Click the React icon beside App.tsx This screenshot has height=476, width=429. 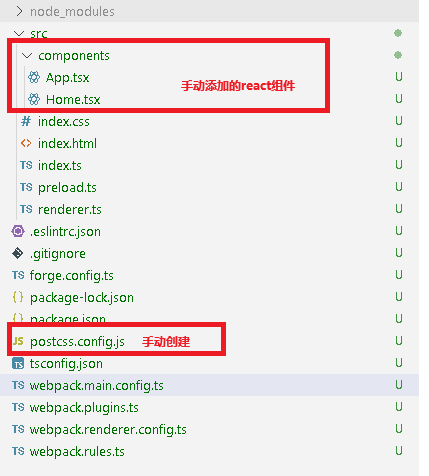[x=34, y=77]
